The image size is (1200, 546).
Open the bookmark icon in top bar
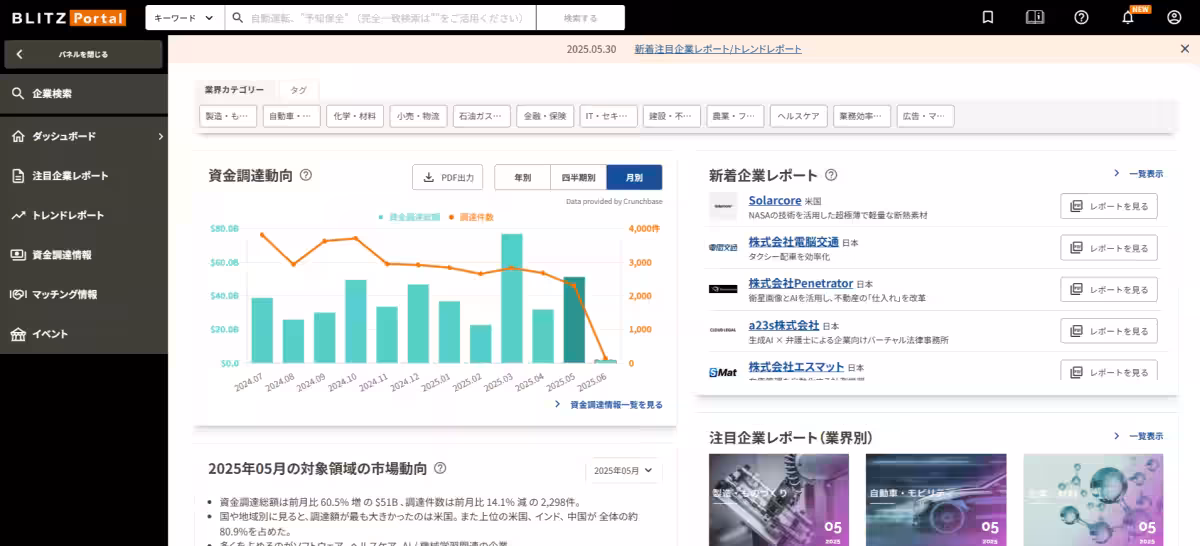point(988,17)
